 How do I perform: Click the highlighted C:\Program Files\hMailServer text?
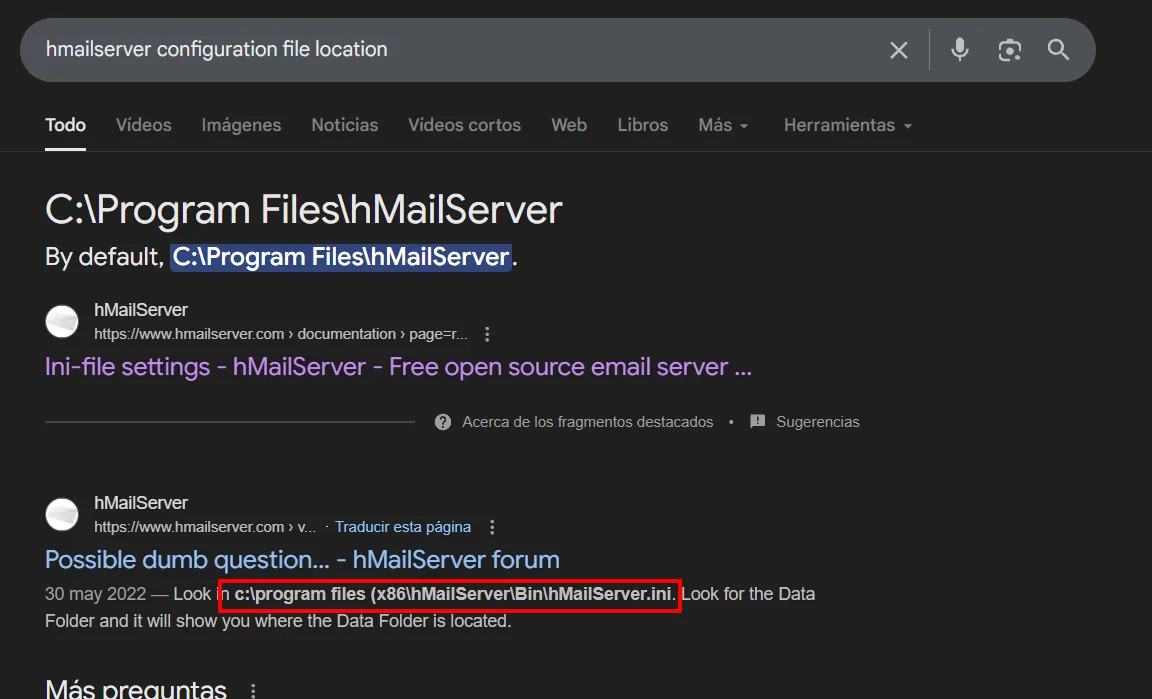point(341,257)
